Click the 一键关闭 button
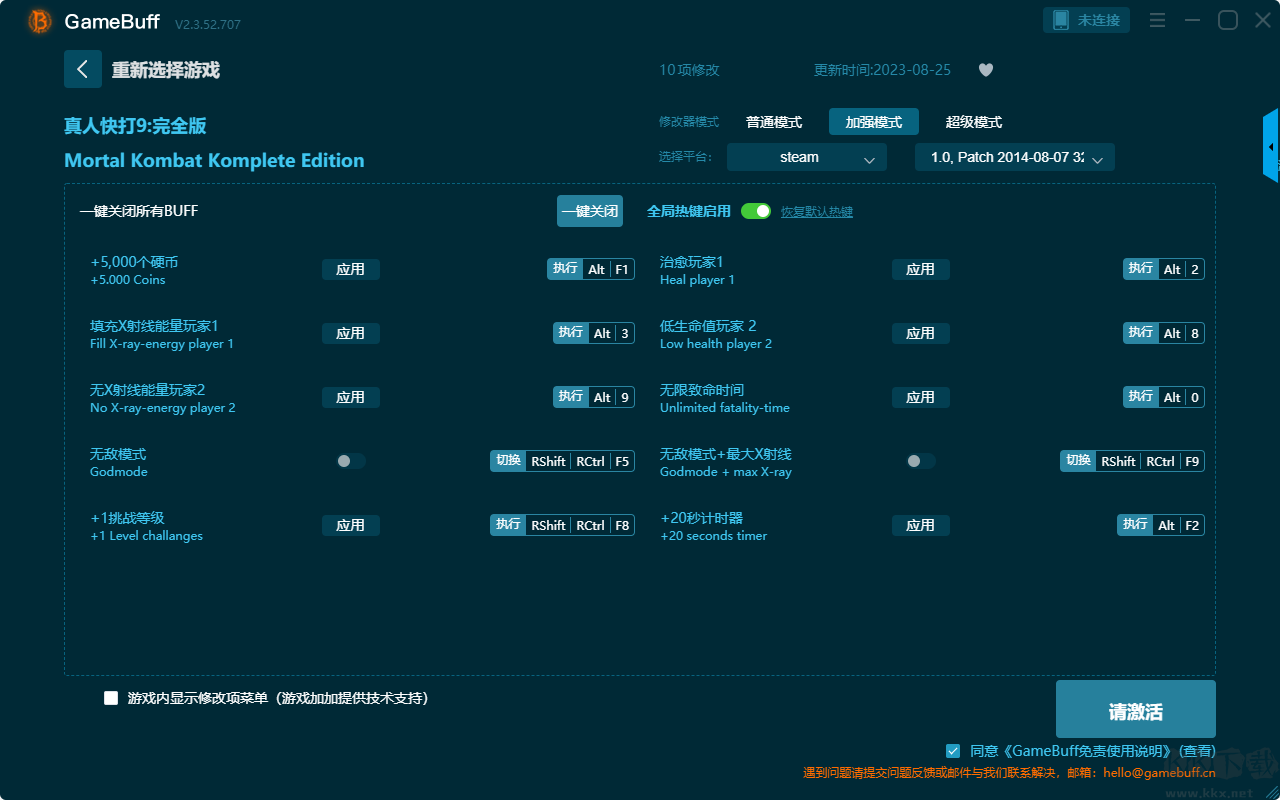The height and width of the screenshot is (800, 1280). coord(590,211)
